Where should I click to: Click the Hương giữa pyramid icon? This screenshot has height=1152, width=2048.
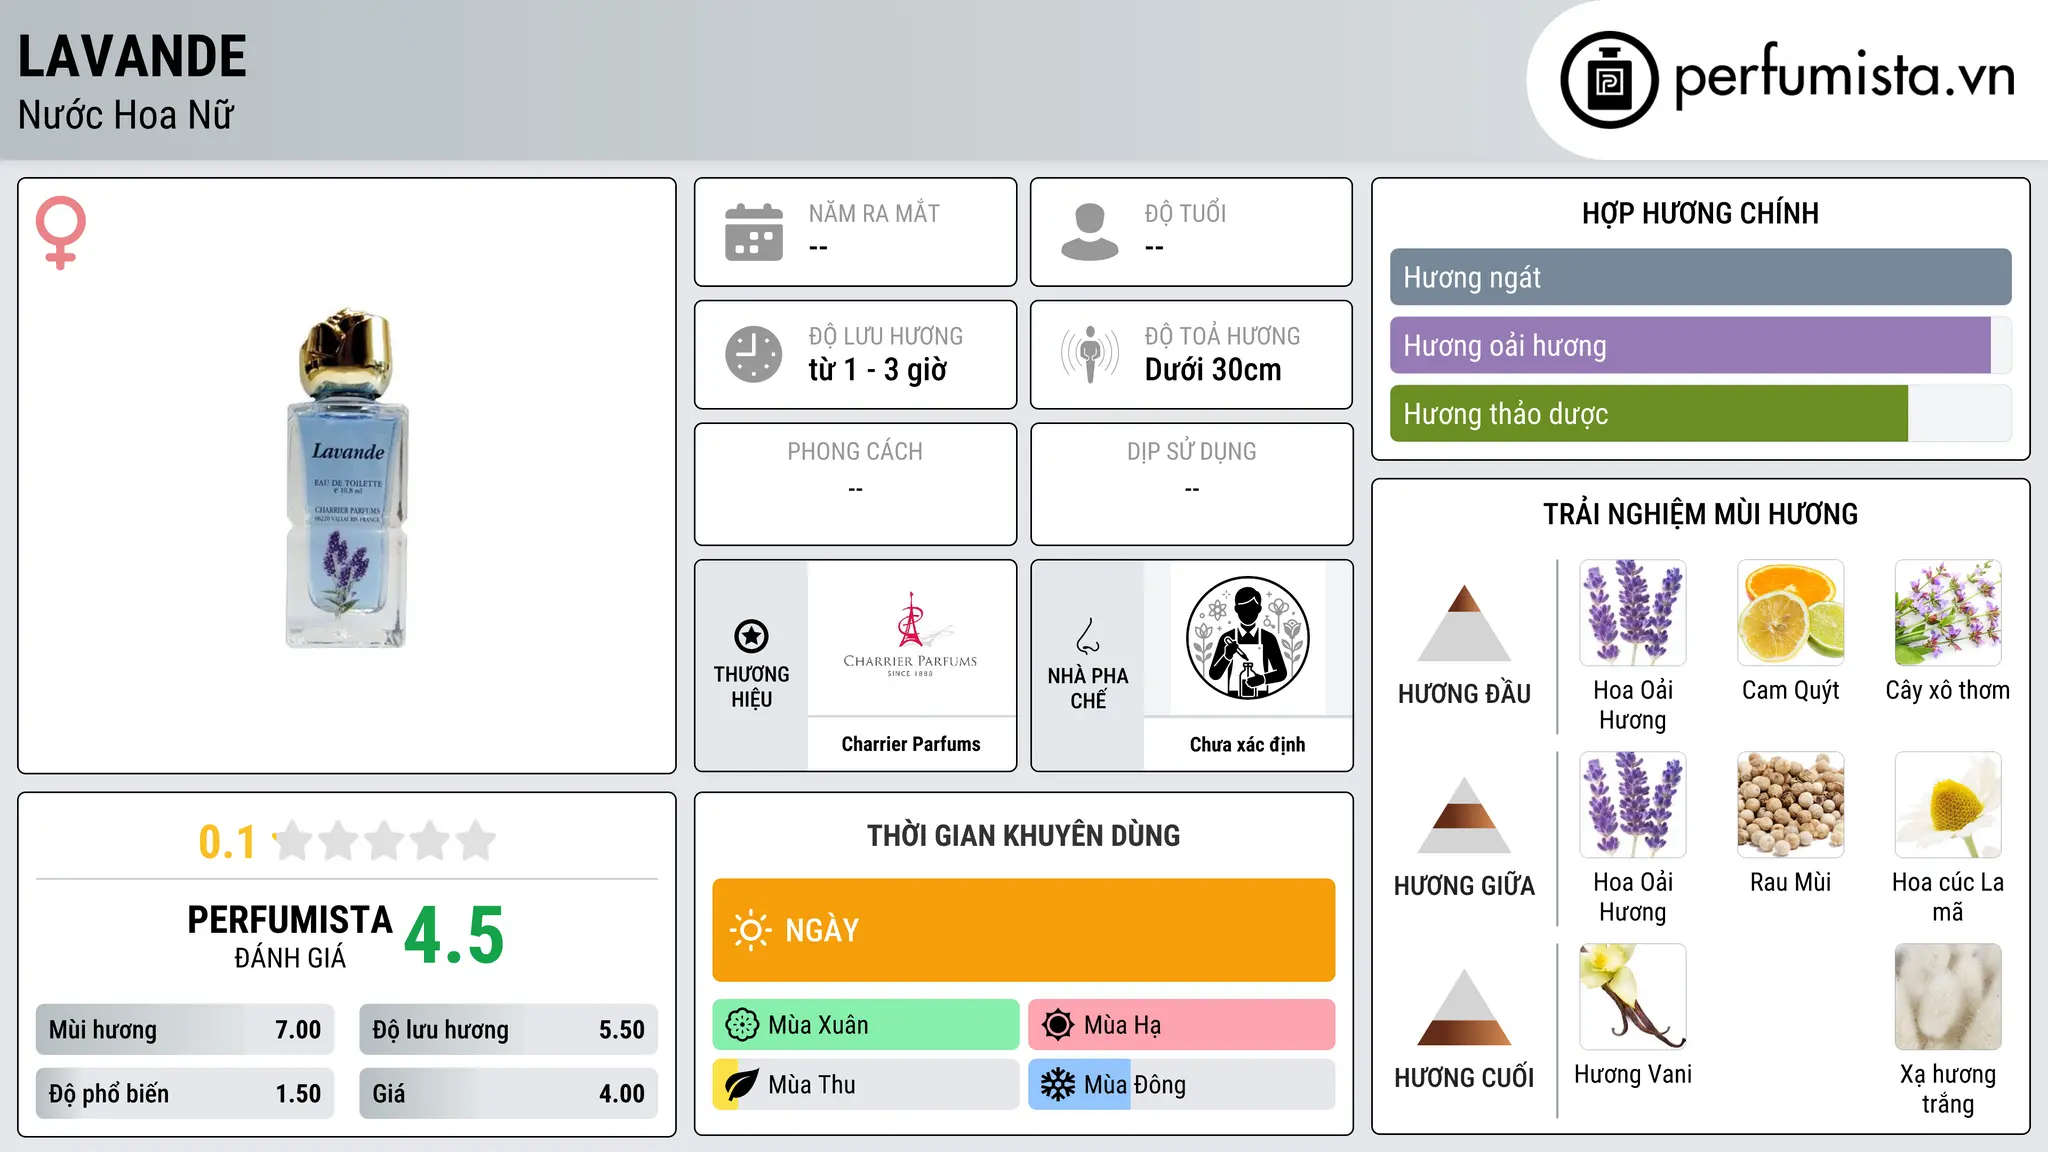click(1465, 815)
